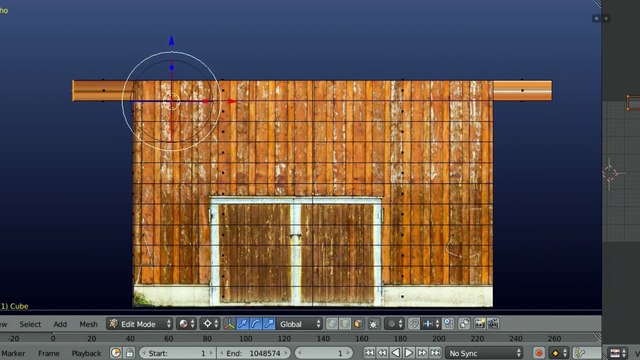Open the No Sync playback dropdown
This screenshot has width=640, height=360.
(484, 353)
